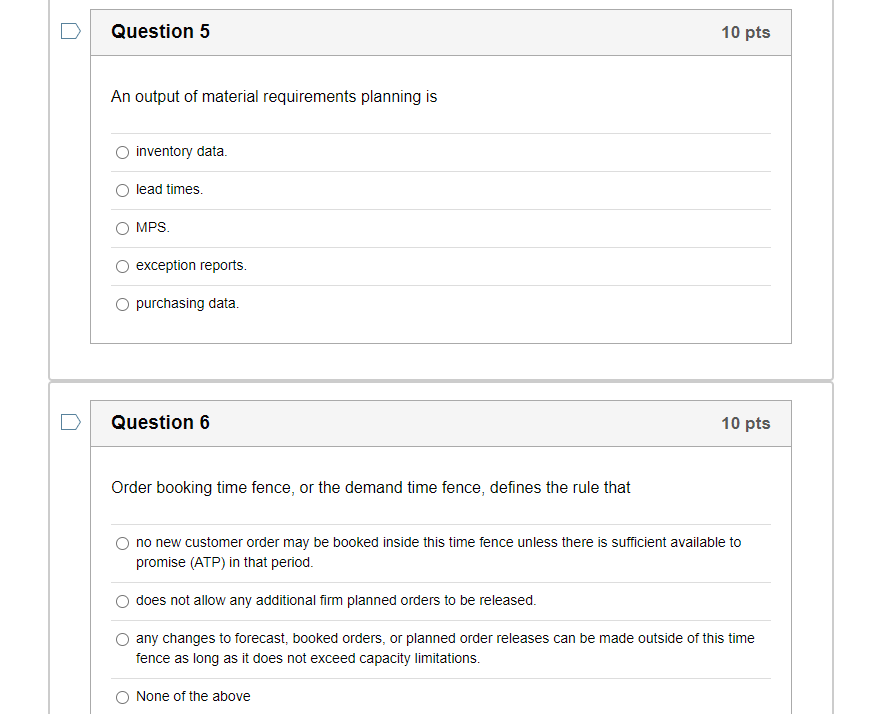This screenshot has height=714, width=895.
Task: Click the 10 pts label on Question 5
Action: click(x=747, y=32)
